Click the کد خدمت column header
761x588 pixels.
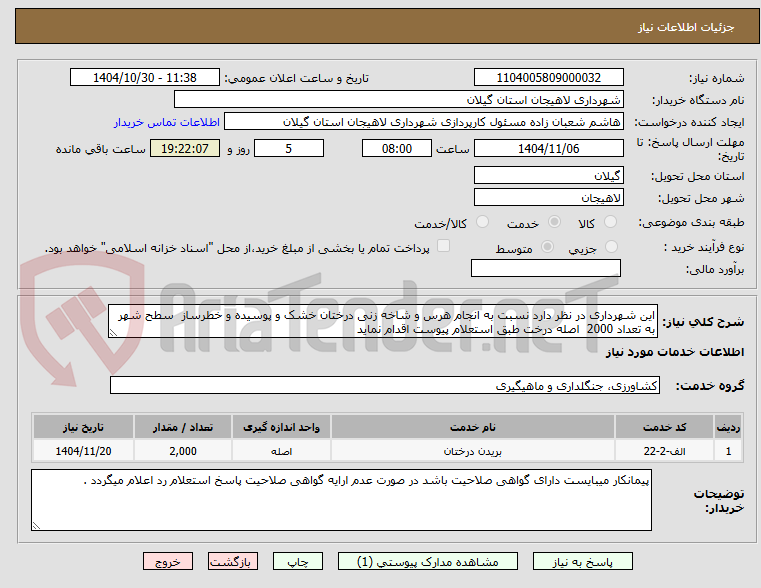tap(664, 427)
